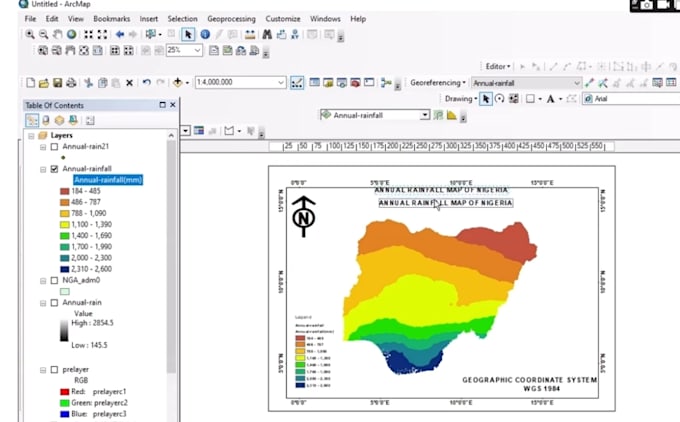Image resolution: width=680 pixels, height=422 pixels.
Task: Switch TOC to List By Source
Action: (x=46, y=120)
